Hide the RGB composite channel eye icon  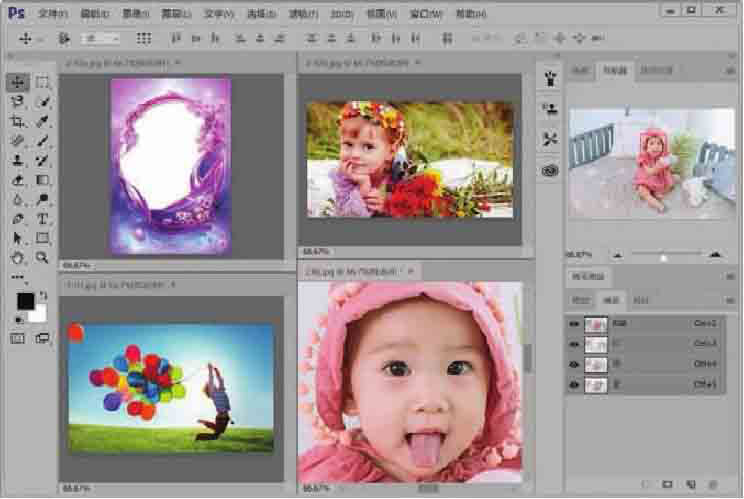click(x=574, y=324)
